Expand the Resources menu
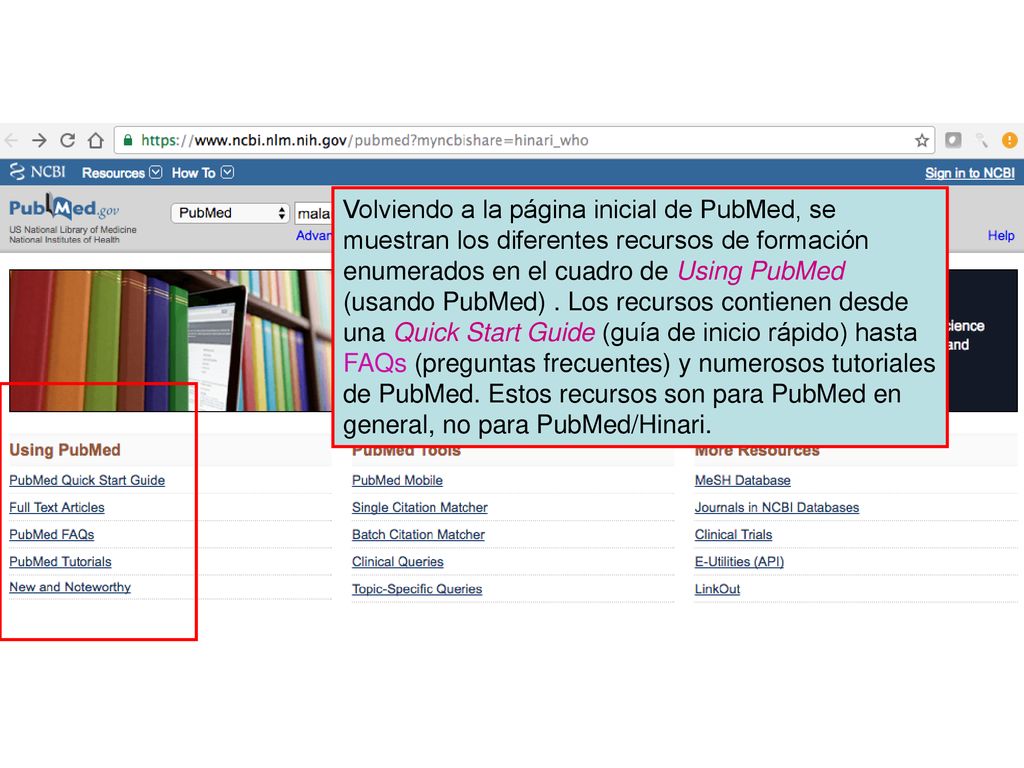Image resolution: width=1024 pixels, height=768 pixels. 121,173
